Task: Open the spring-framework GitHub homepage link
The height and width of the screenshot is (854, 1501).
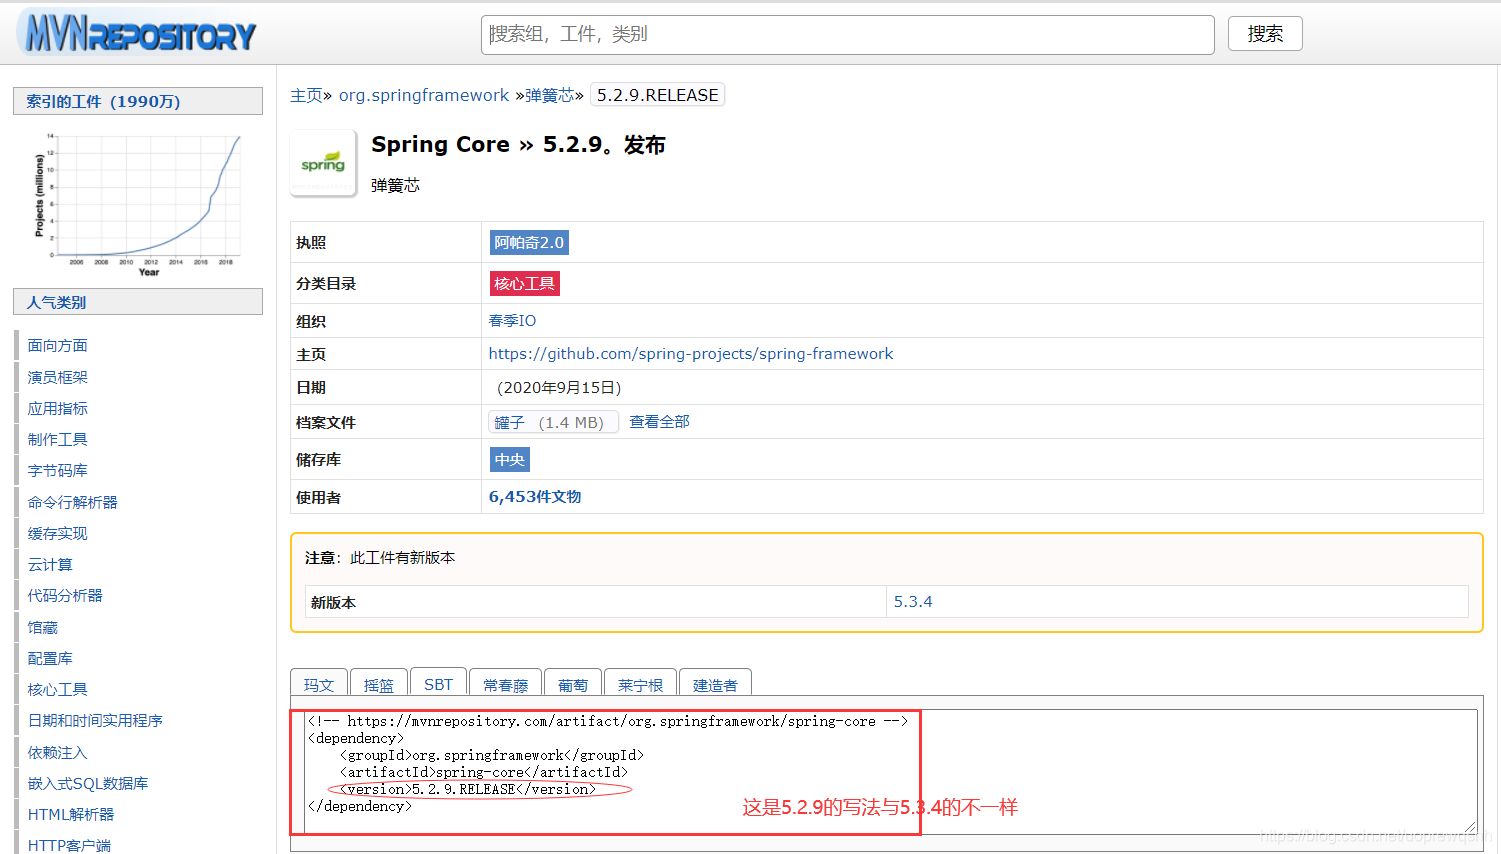Action: pos(691,354)
